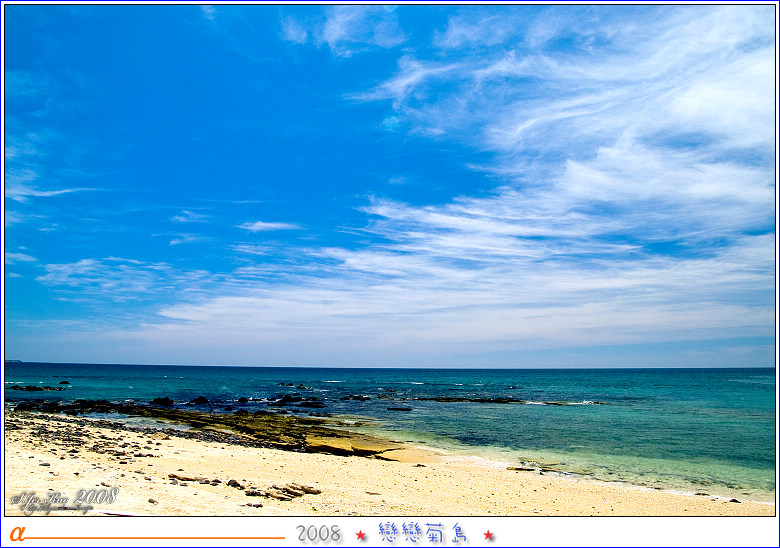Screen dimensions: 780x548
Task: Click the signature watermark on the photo
Action: coord(64,498)
